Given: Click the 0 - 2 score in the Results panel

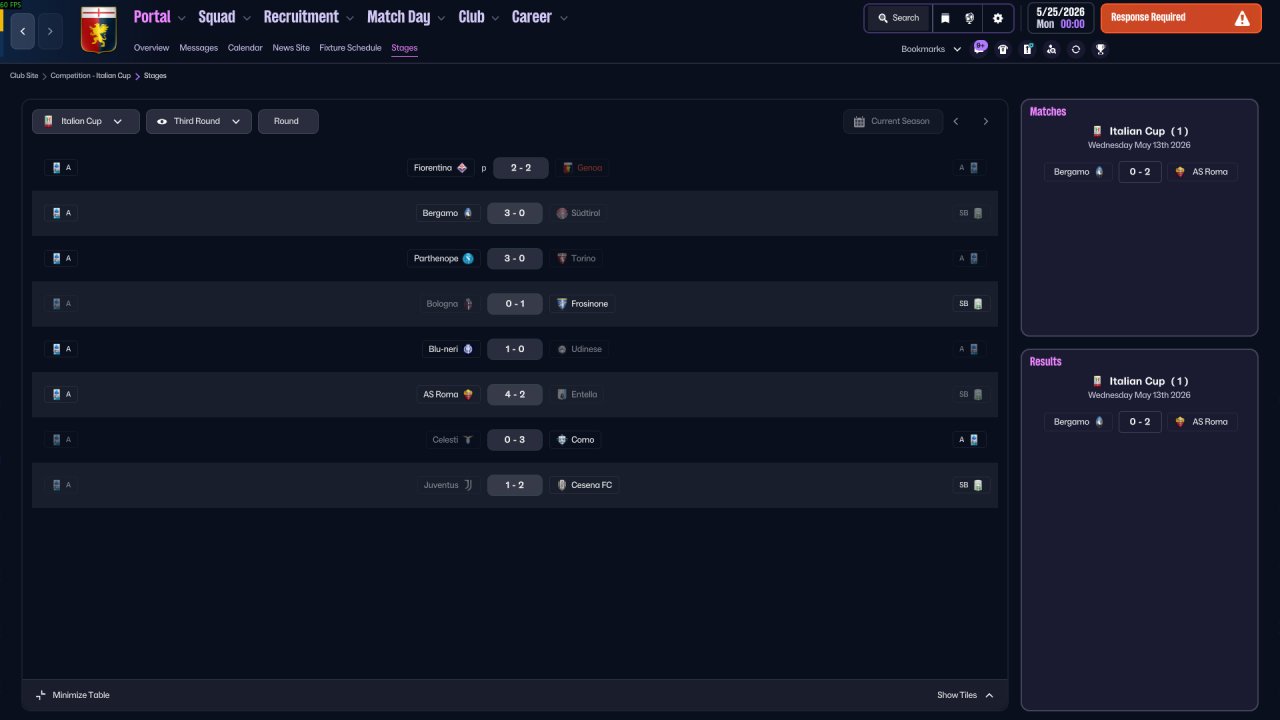Looking at the screenshot, I should tap(1139, 422).
